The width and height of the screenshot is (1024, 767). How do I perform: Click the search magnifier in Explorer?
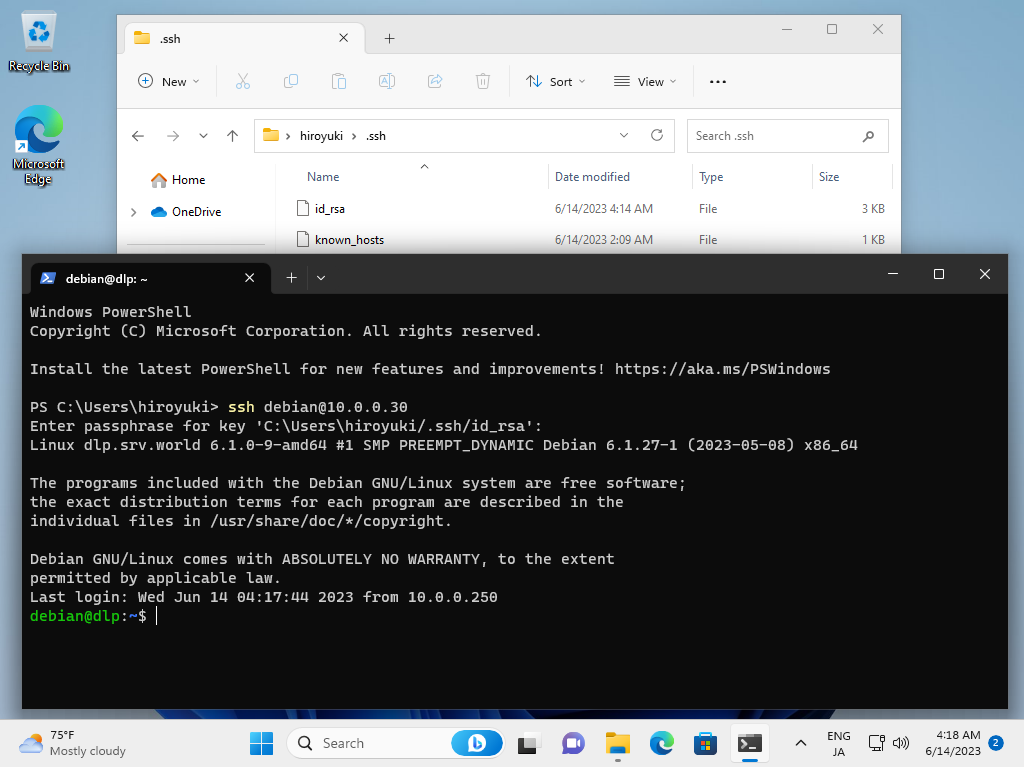pos(868,136)
